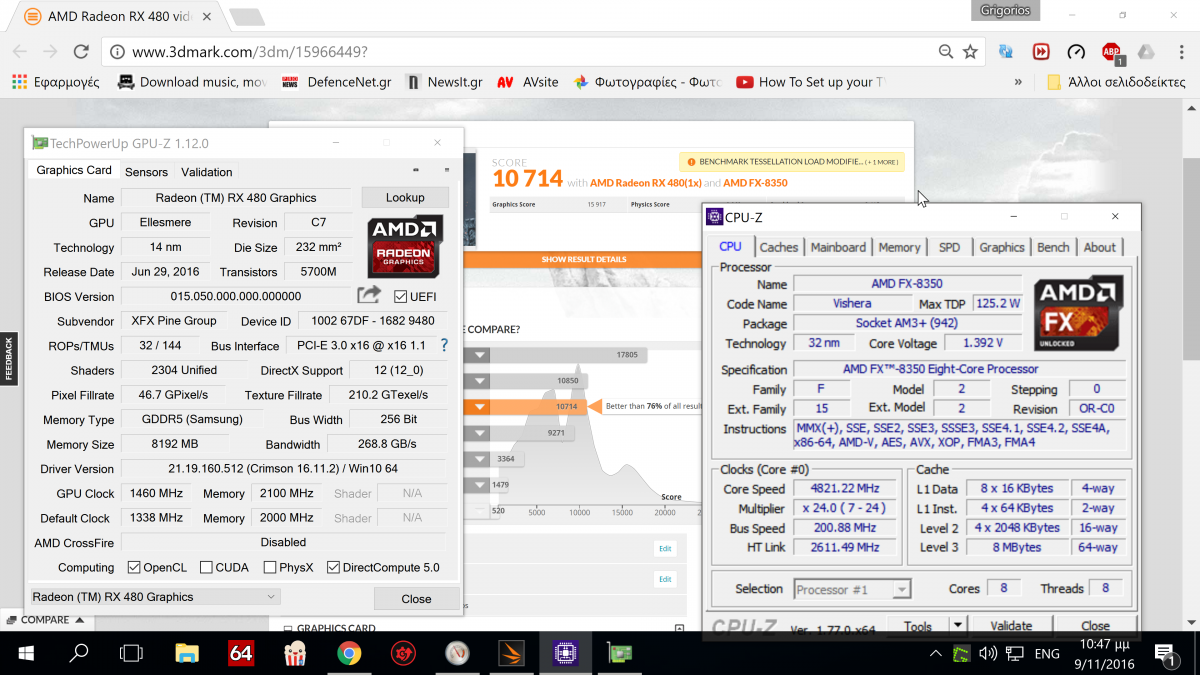Expand the 9271 comparison row arrow
Viewport: 1200px width, 675px height.
coord(481,433)
